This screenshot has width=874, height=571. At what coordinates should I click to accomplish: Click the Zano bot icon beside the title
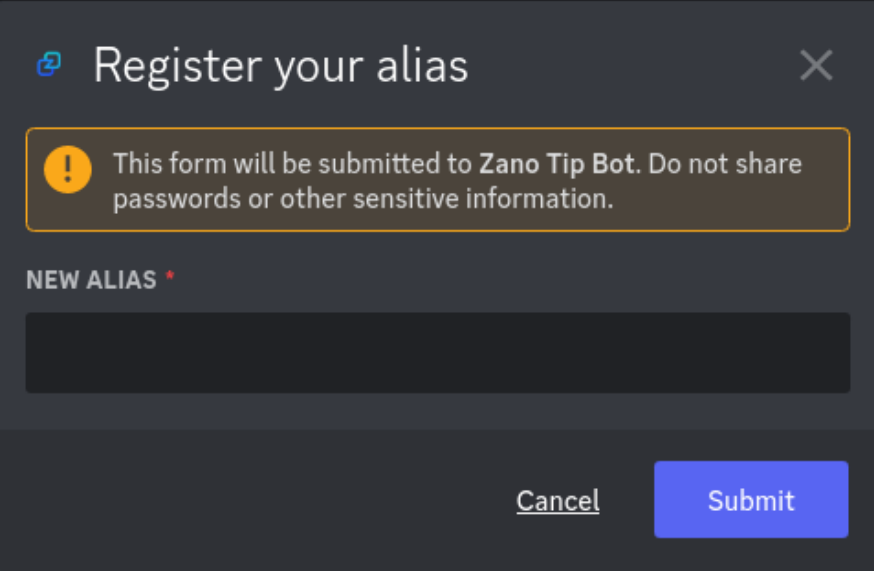coord(49,64)
